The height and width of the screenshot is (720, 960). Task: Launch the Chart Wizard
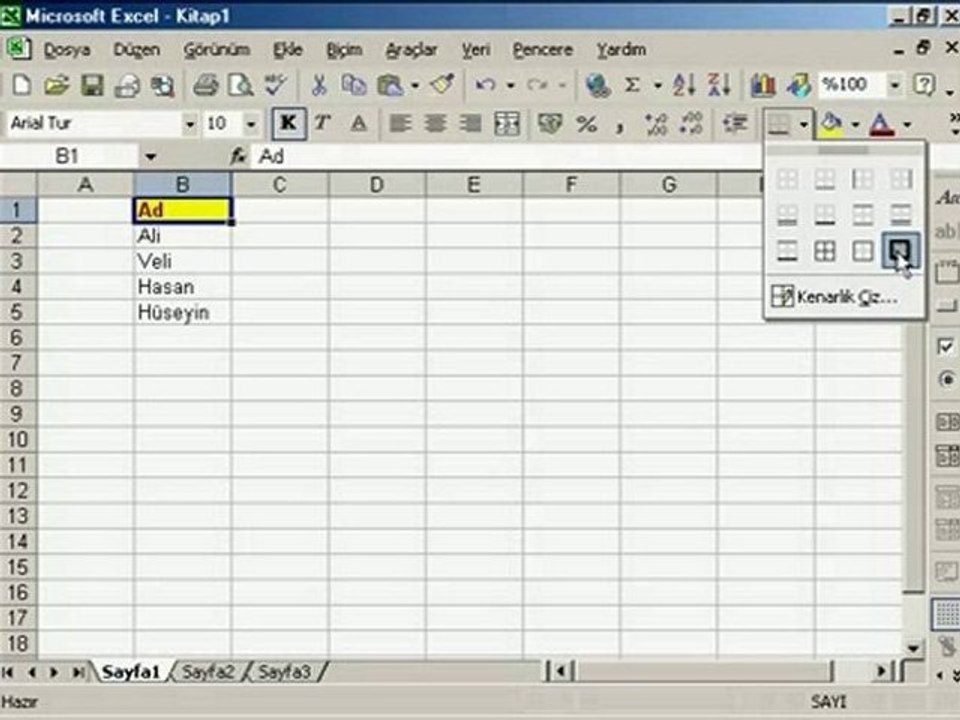tap(763, 85)
